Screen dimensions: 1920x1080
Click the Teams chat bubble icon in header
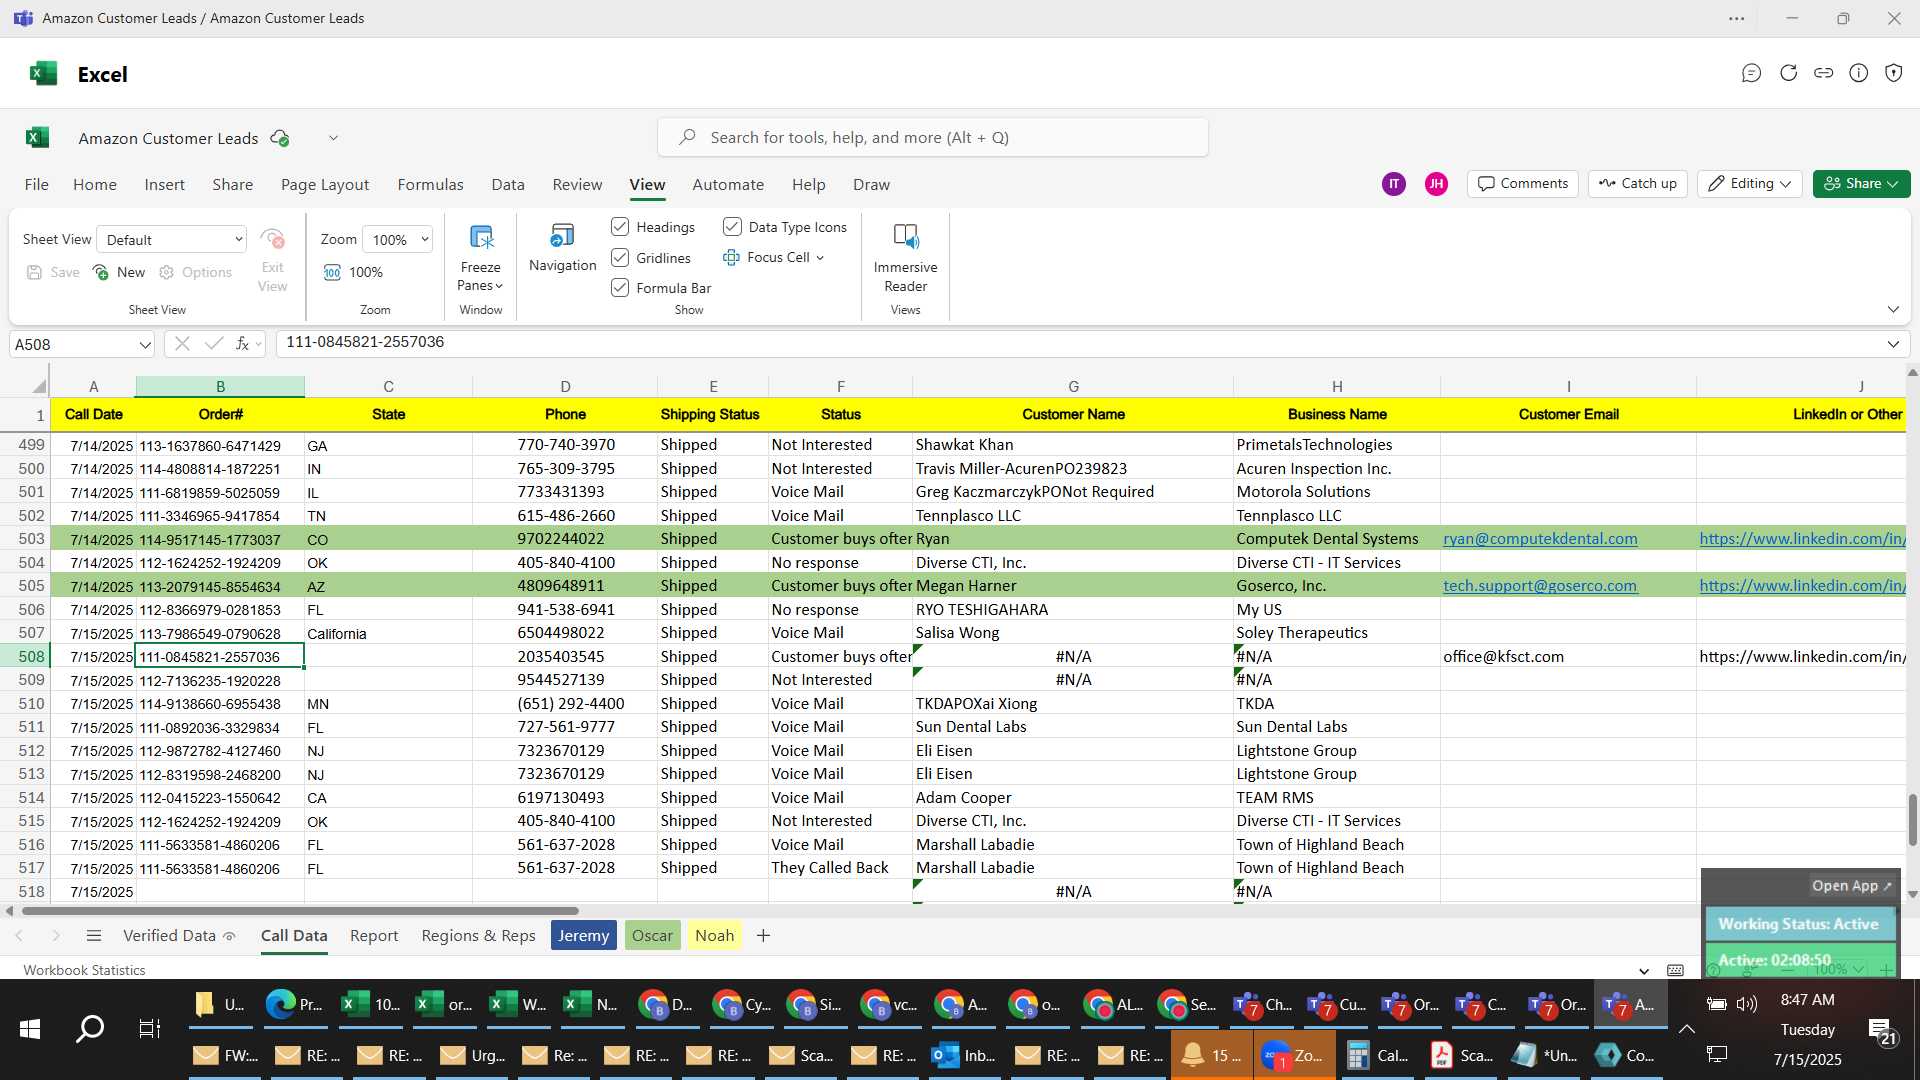(1751, 73)
